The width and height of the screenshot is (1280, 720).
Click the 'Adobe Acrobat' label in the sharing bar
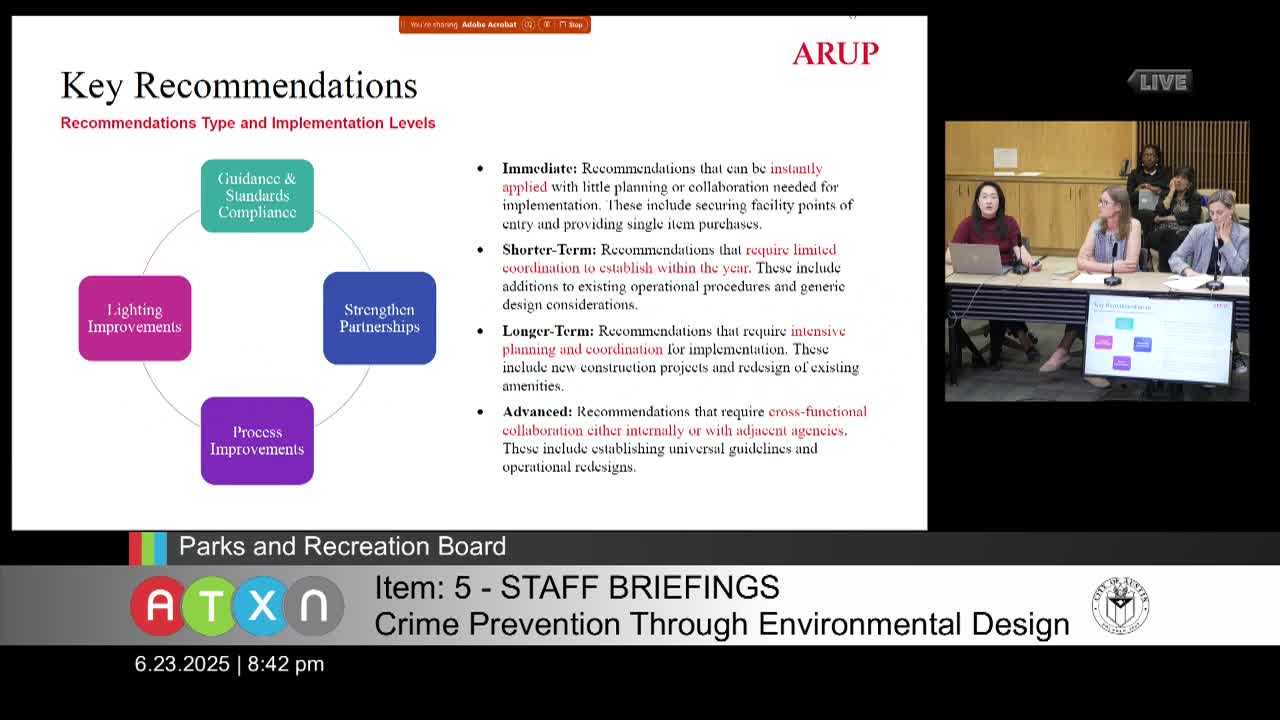pos(489,25)
